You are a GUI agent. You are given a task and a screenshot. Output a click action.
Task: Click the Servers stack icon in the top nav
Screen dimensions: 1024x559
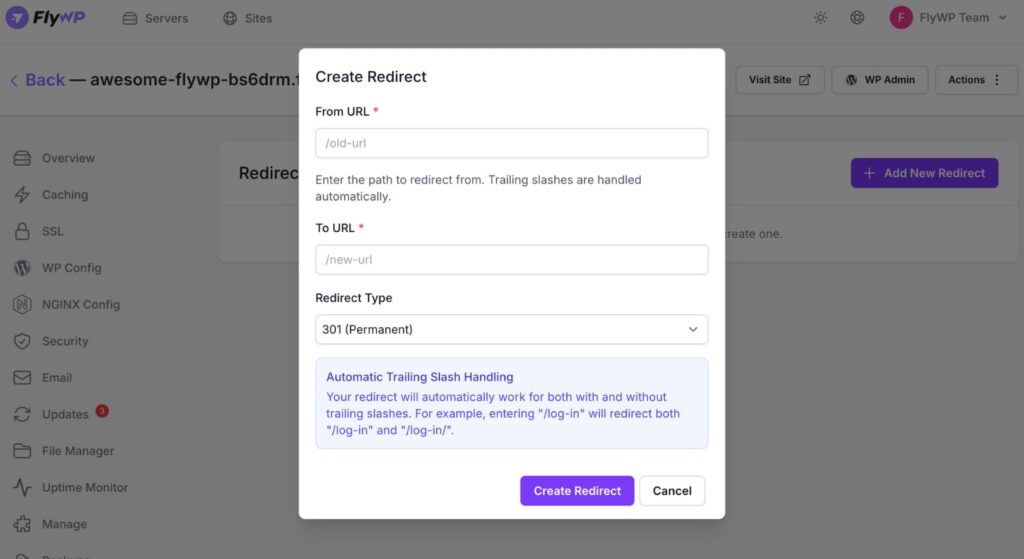(x=130, y=18)
